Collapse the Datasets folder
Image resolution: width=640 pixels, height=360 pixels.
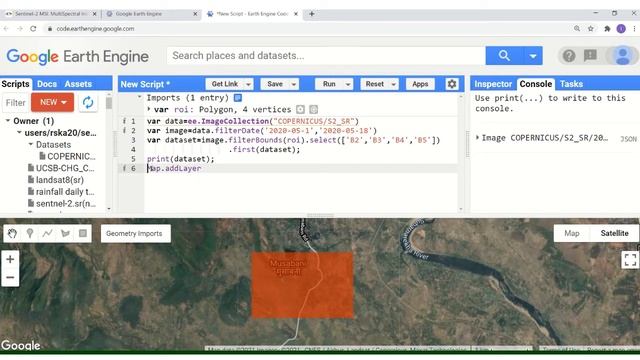pos(31,144)
